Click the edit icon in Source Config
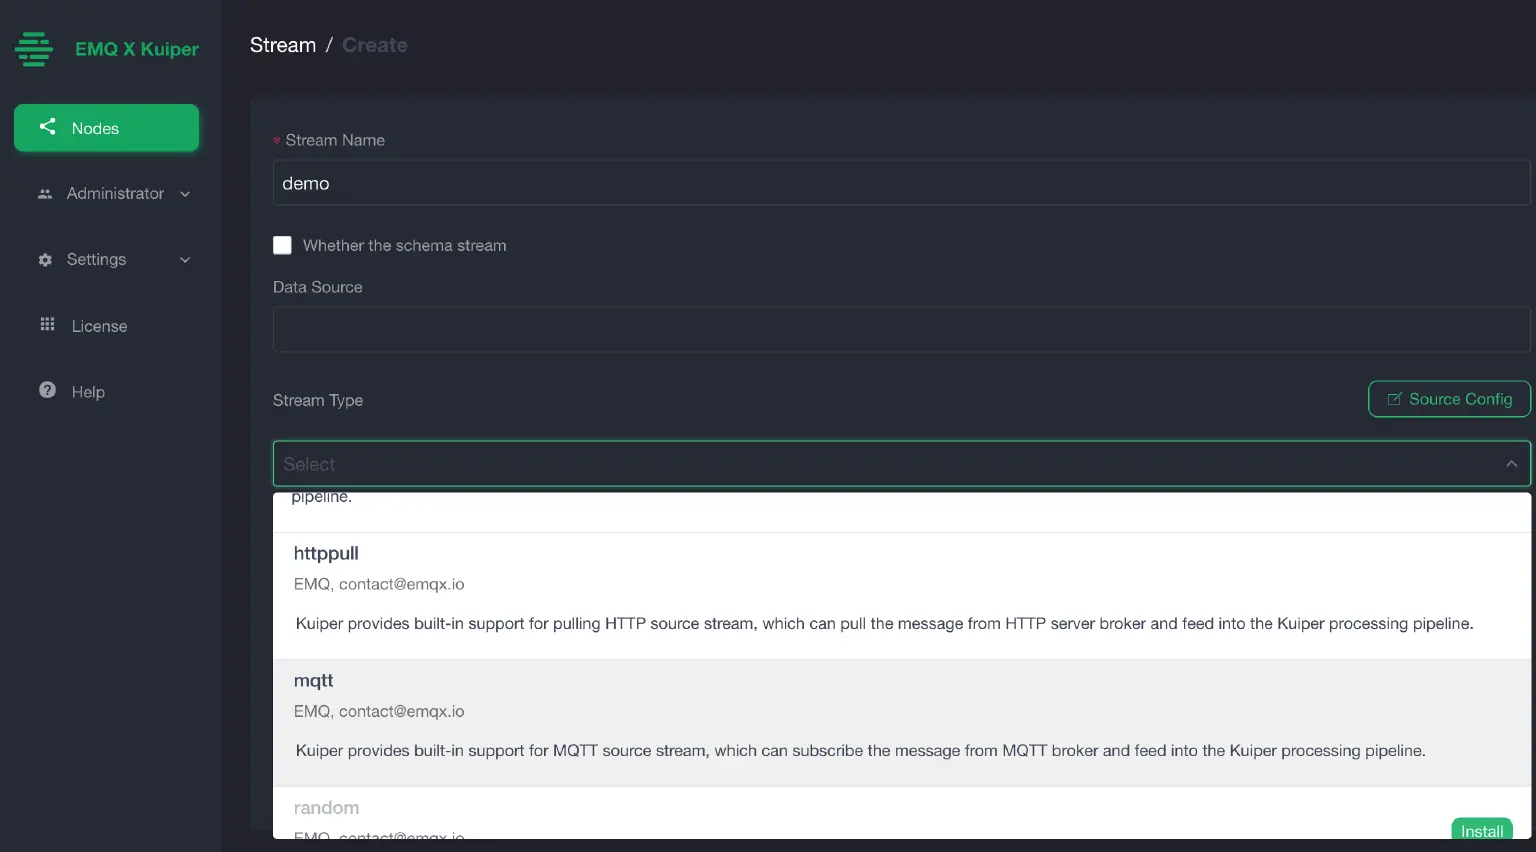1536x852 pixels. pyautogui.click(x=1394, y=399)
